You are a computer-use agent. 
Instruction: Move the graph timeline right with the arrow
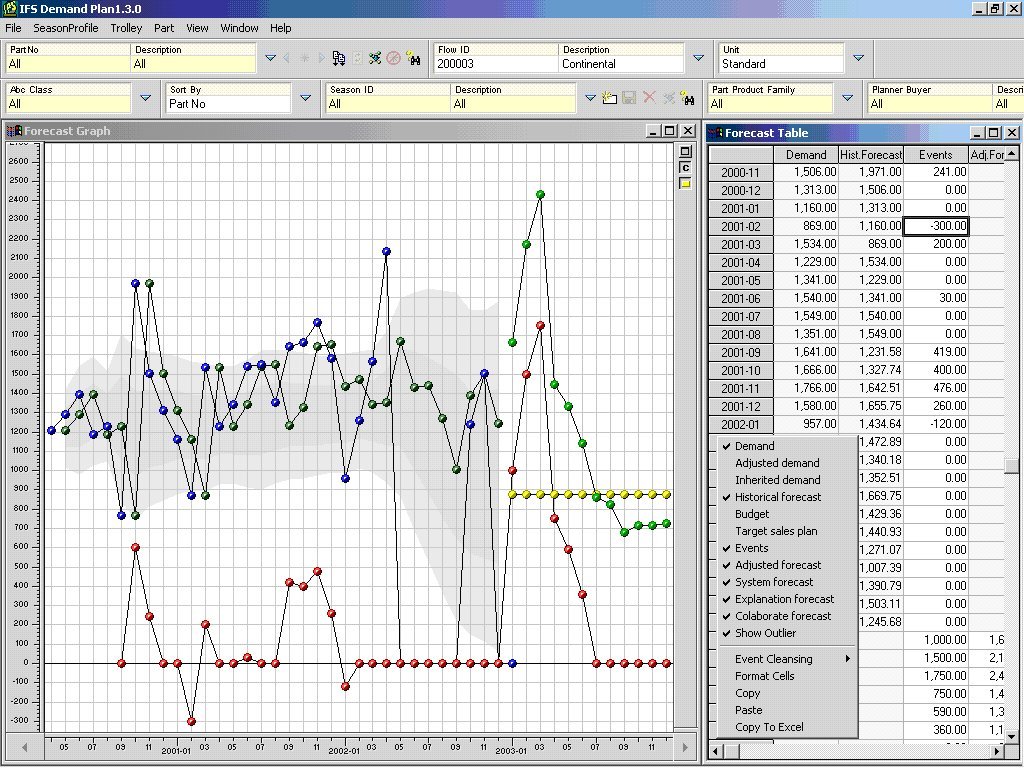coord(685,747)
